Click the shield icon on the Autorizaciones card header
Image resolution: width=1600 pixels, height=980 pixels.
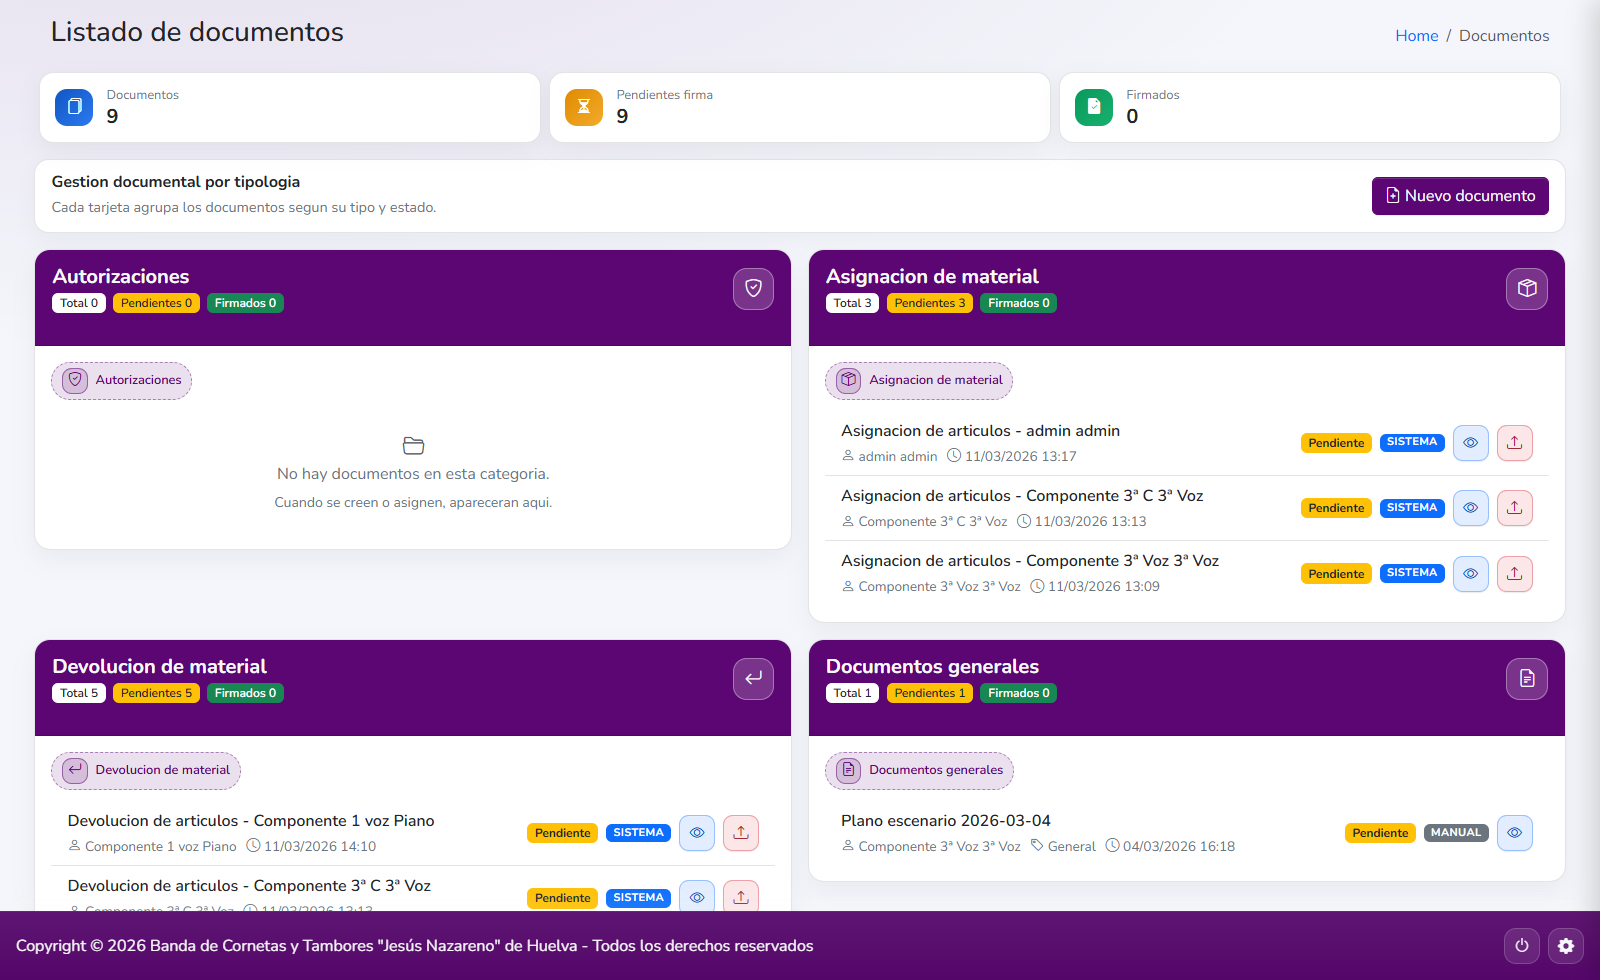(x=753, y=288)
